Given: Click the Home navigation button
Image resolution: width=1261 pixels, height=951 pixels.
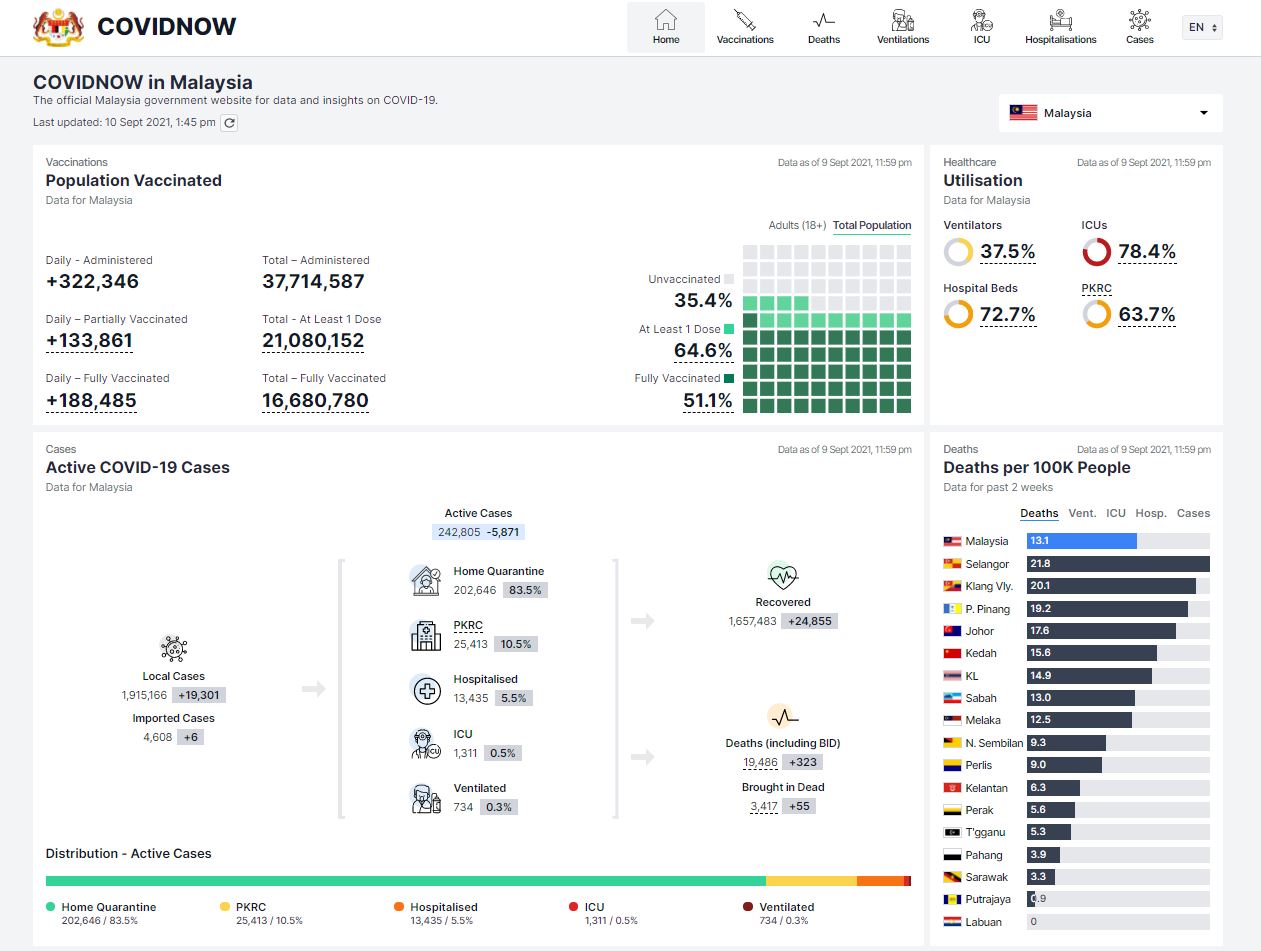Looking at the screenshot, I should [665, 28].
